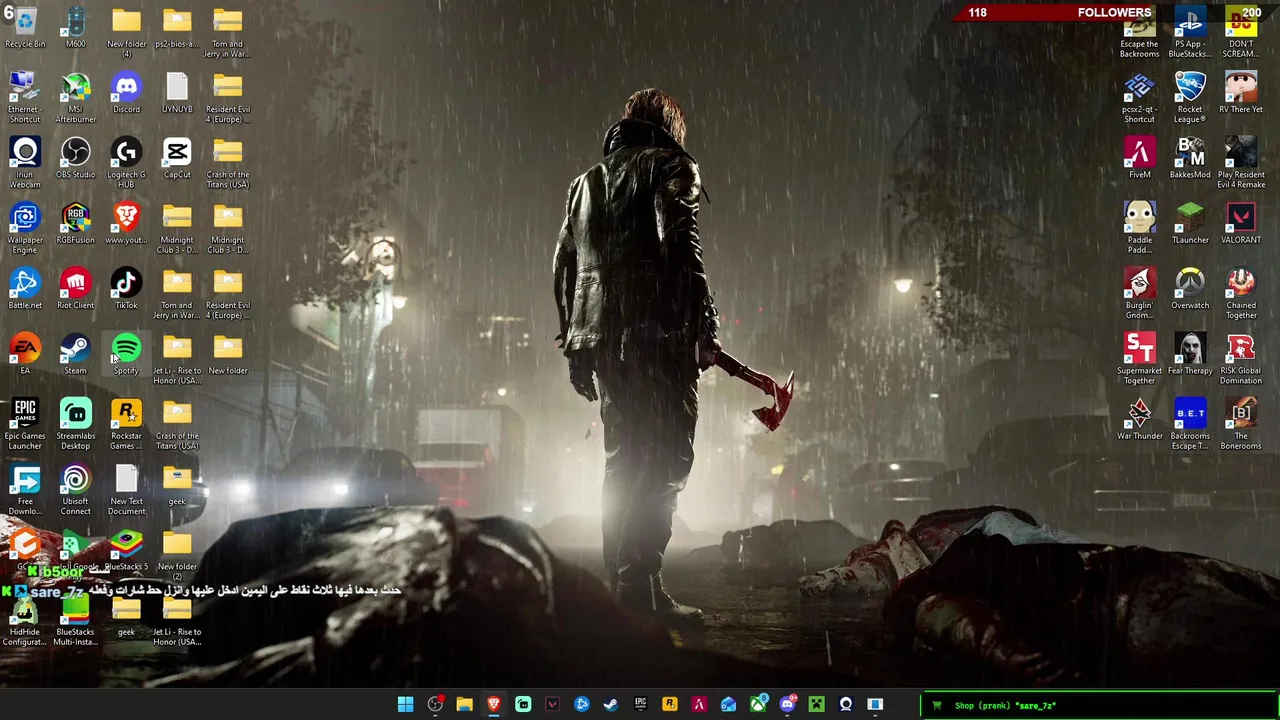Viewport: 1280px width, 720px height.
Task: Open The Boneroom shortcut
Action: click(1241, 424)
